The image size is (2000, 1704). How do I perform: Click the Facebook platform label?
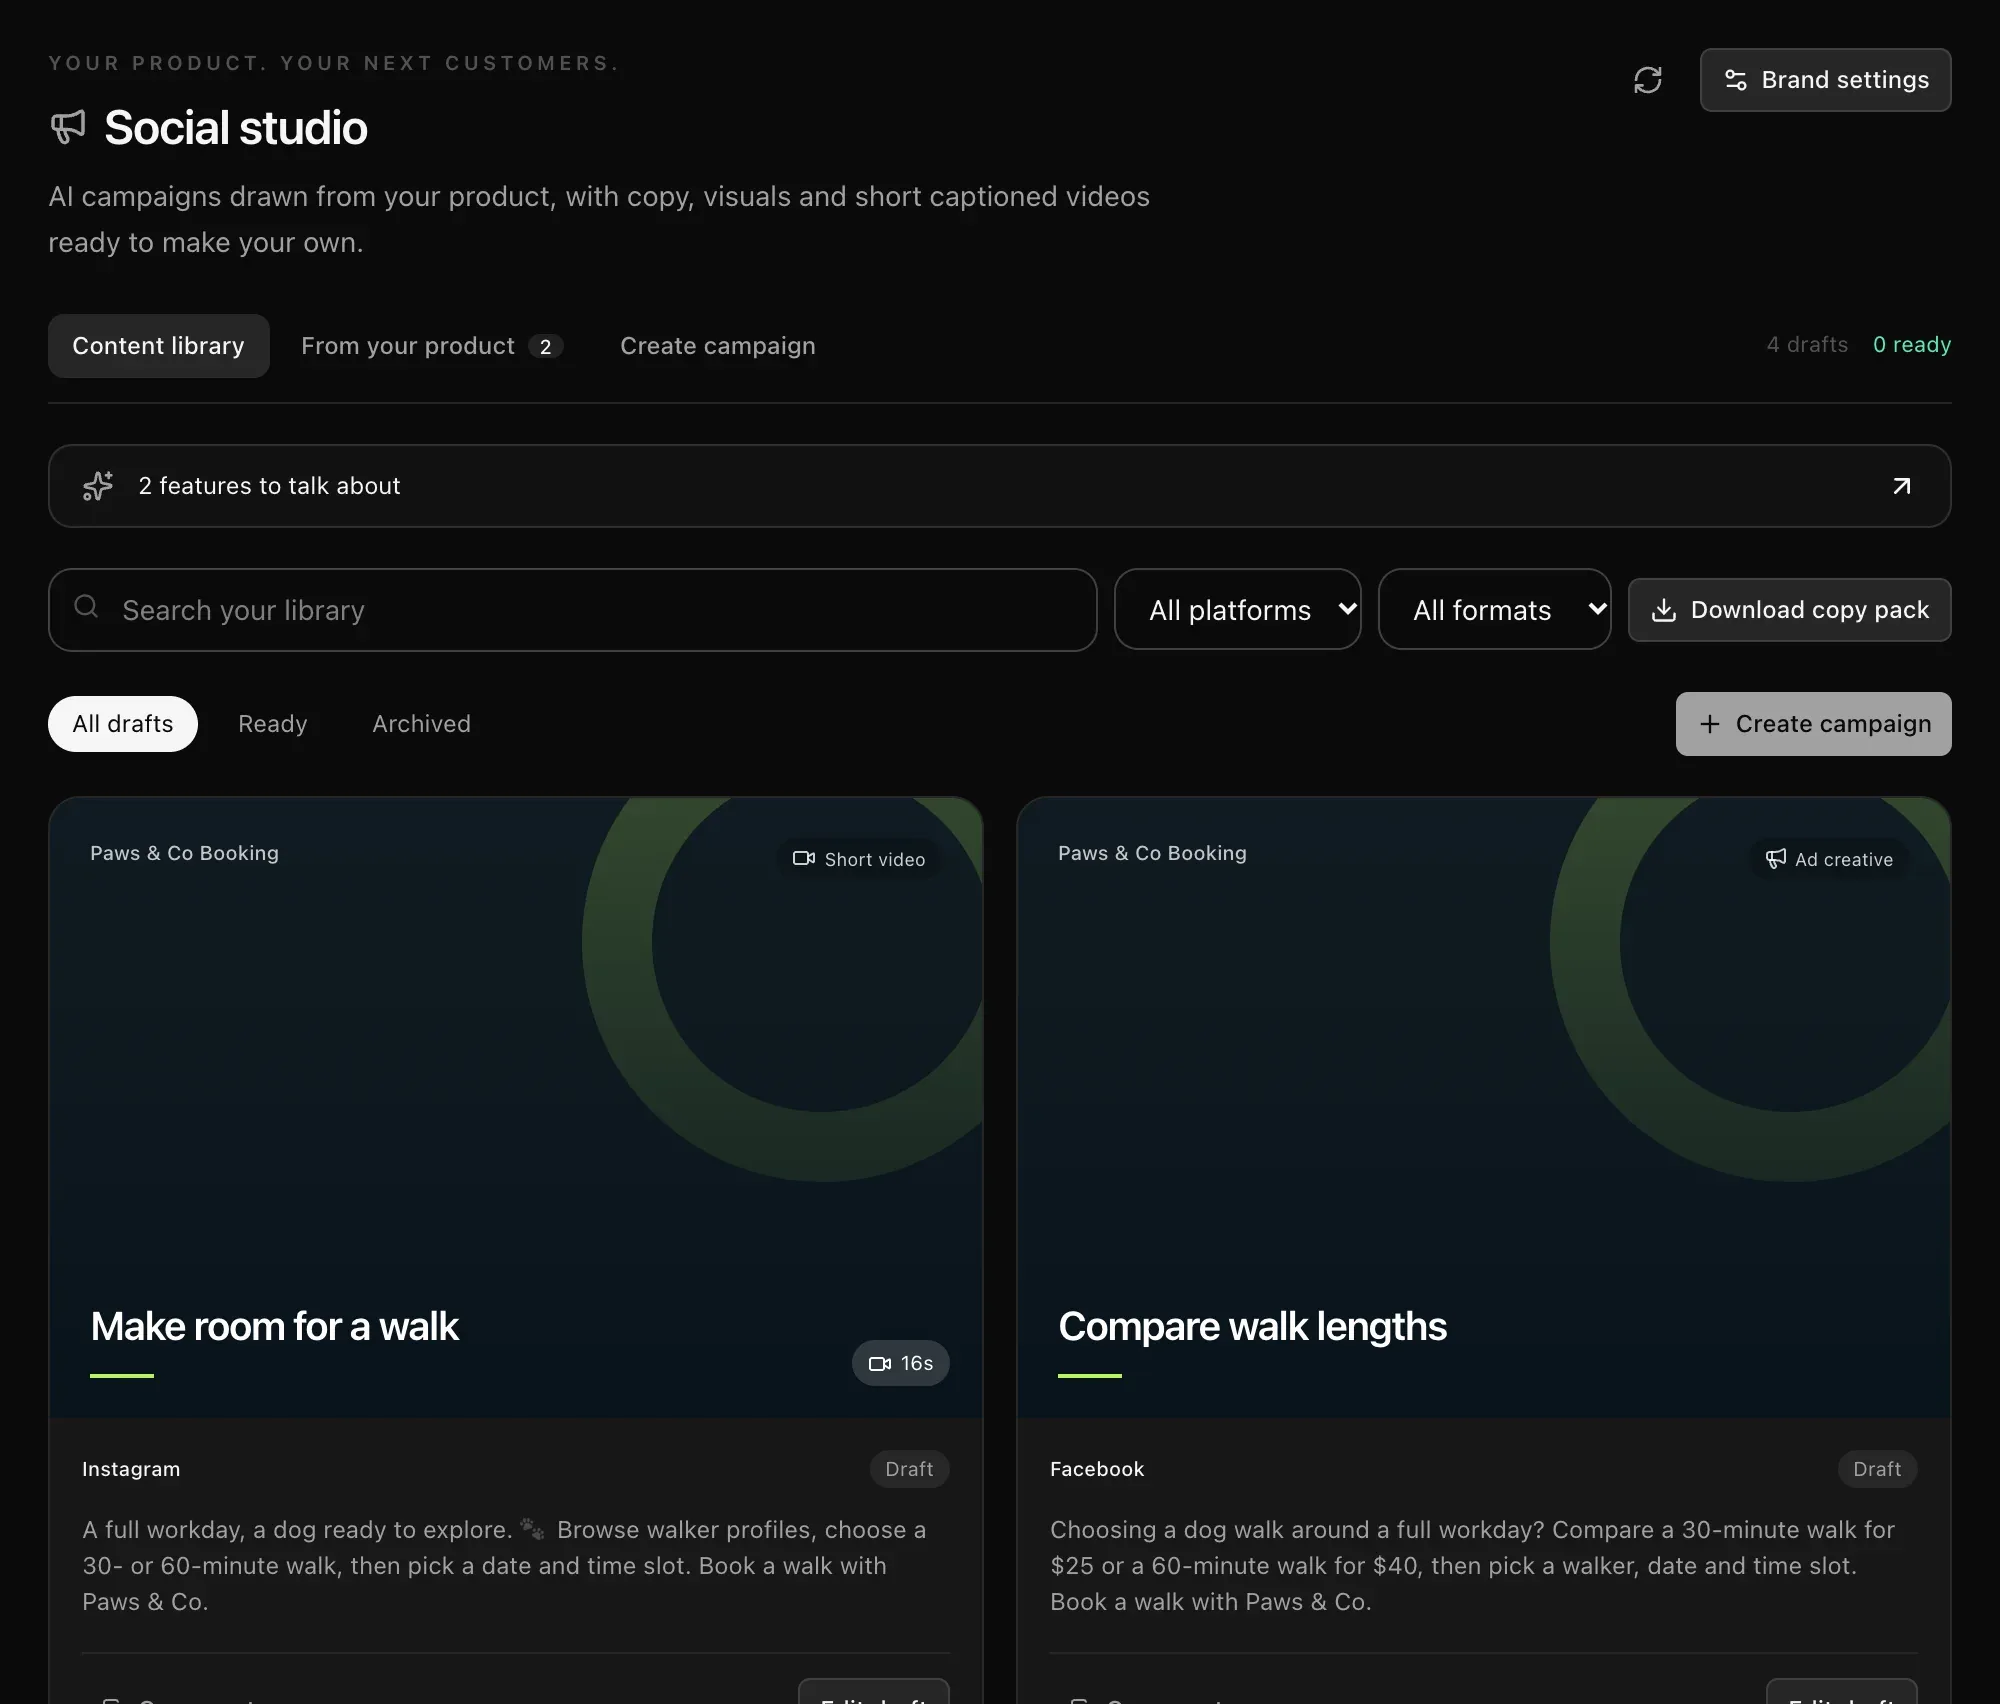[1097, 1469]
